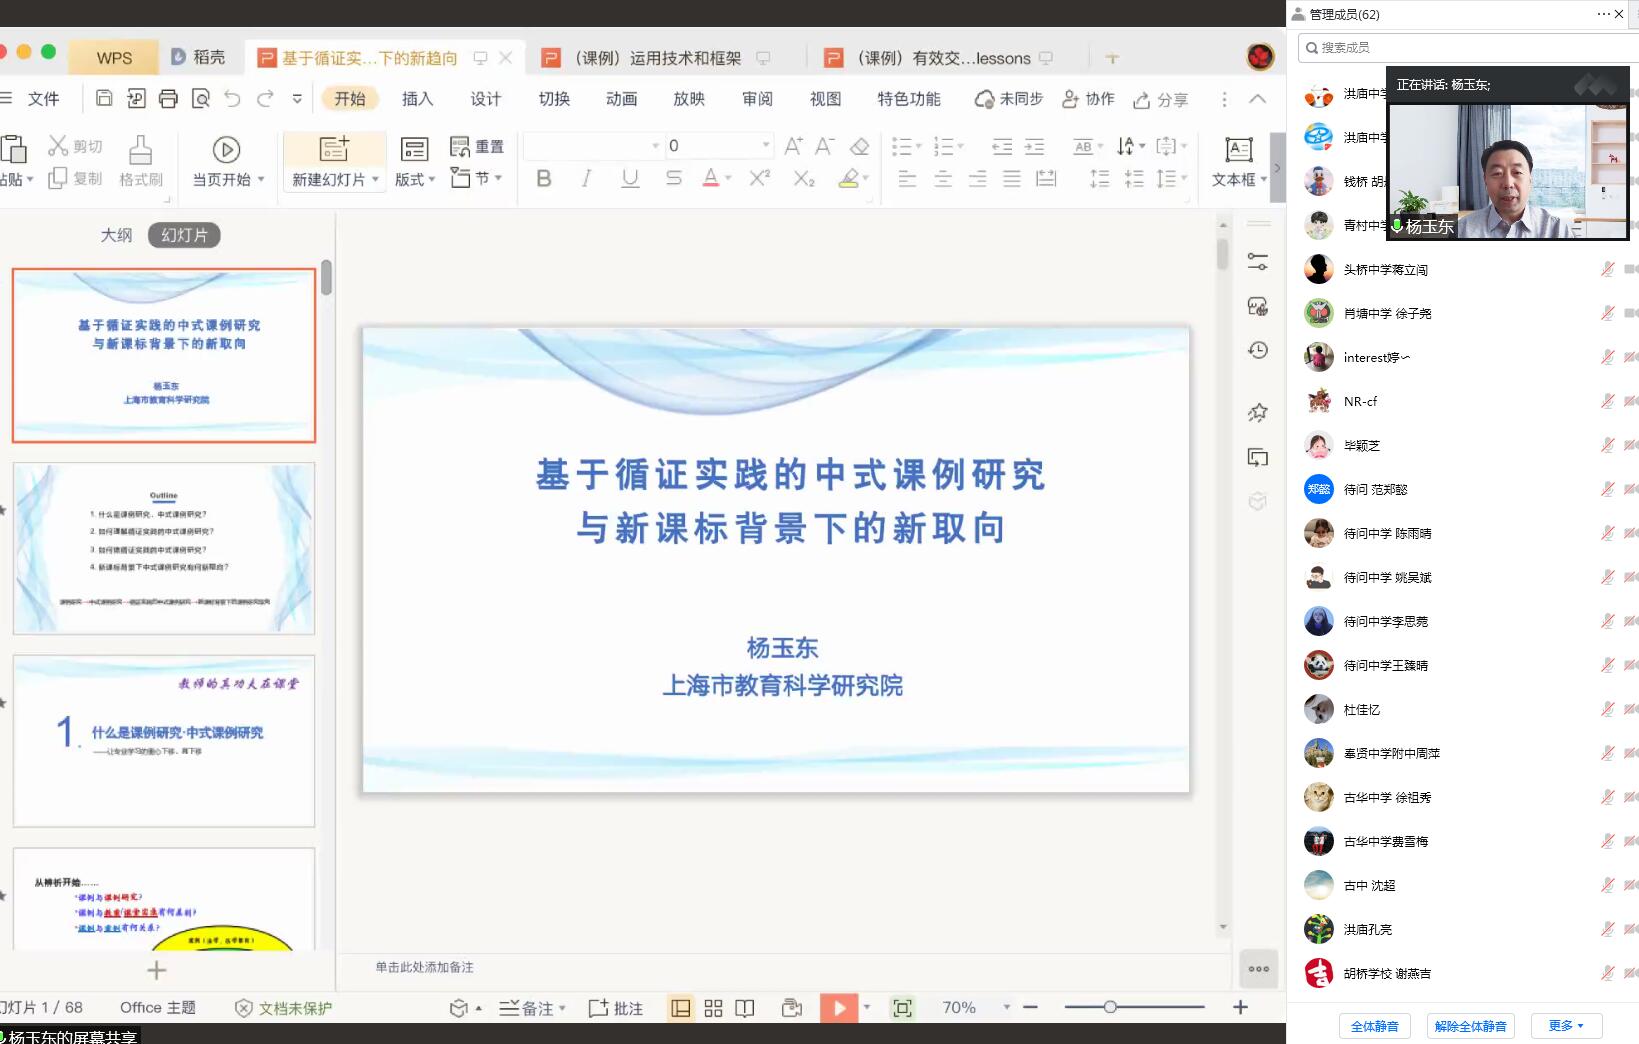1639x1044 pixels.
Task: Click the zoom slider handle
Action: coord(1110,1007)
